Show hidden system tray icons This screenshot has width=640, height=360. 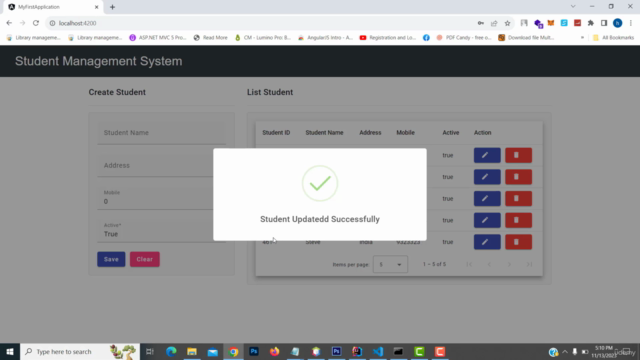pos(565,351)
